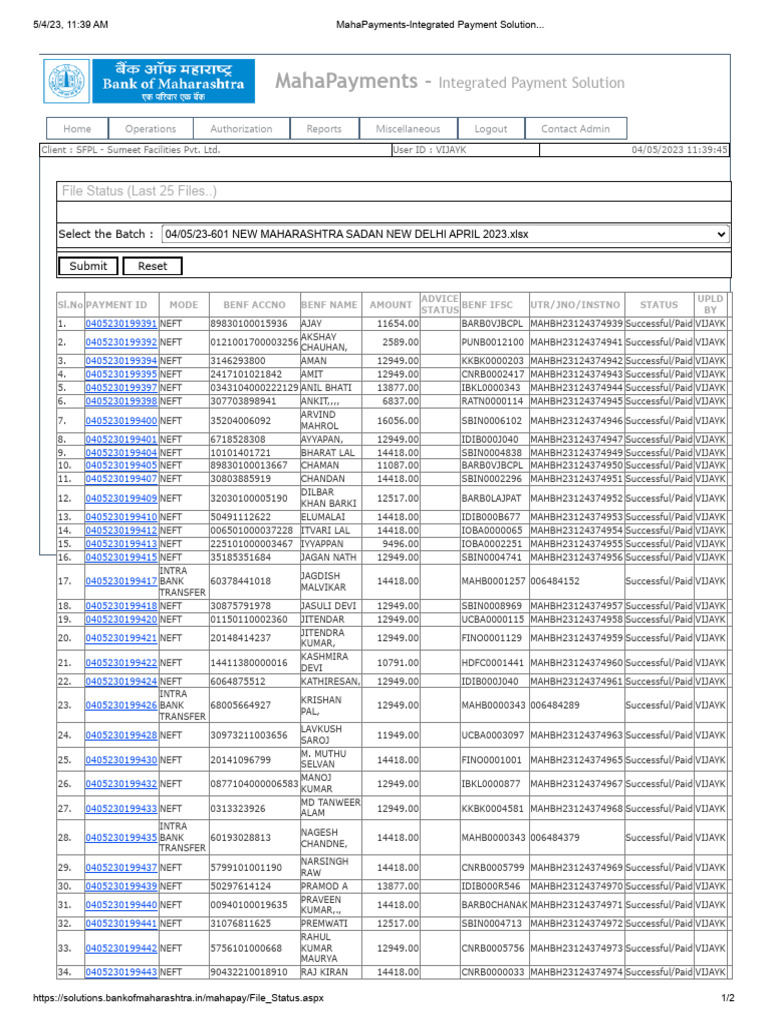
Task: Open payment ID 0405230199439 link
Action: tap(121, 886)
